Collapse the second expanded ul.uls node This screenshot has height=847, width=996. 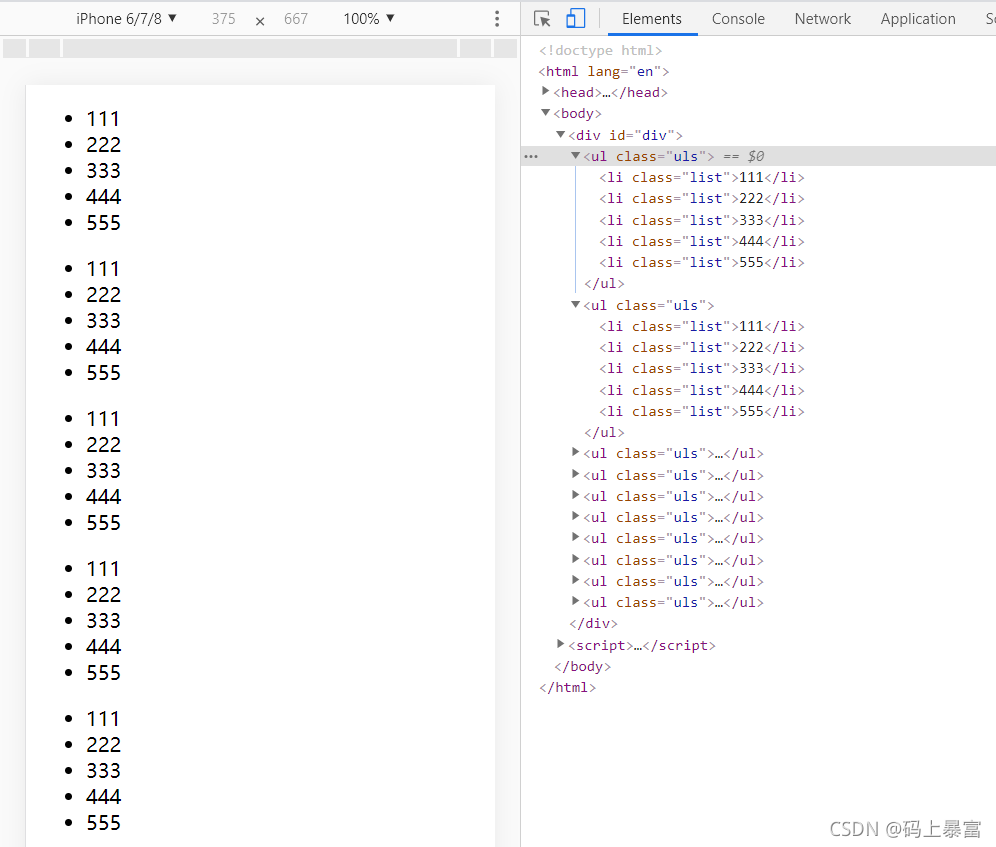point(575,304)
